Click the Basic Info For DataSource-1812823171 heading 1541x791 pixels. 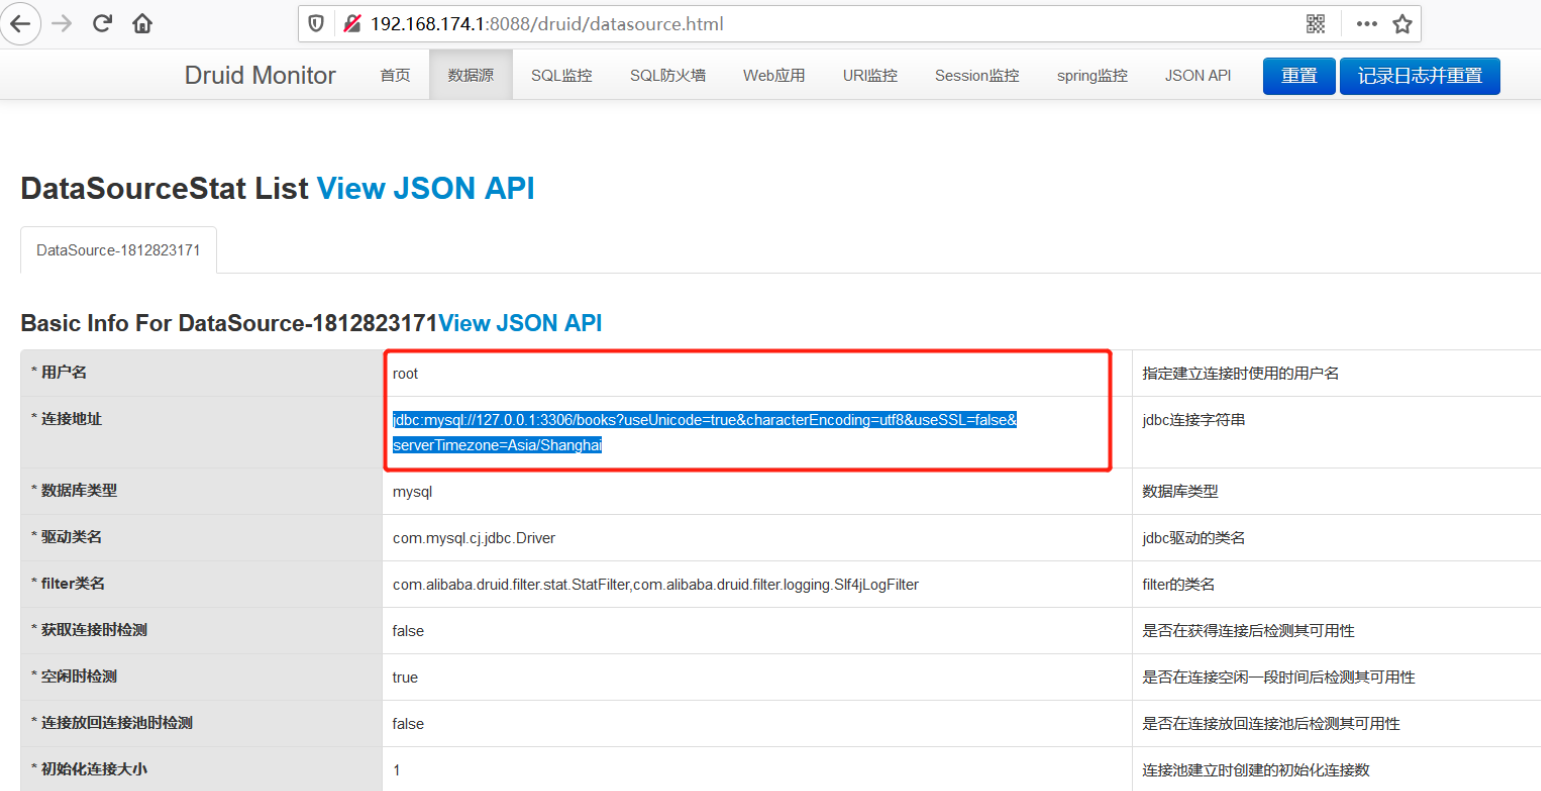pyautogui.click(x=229, y=323)
